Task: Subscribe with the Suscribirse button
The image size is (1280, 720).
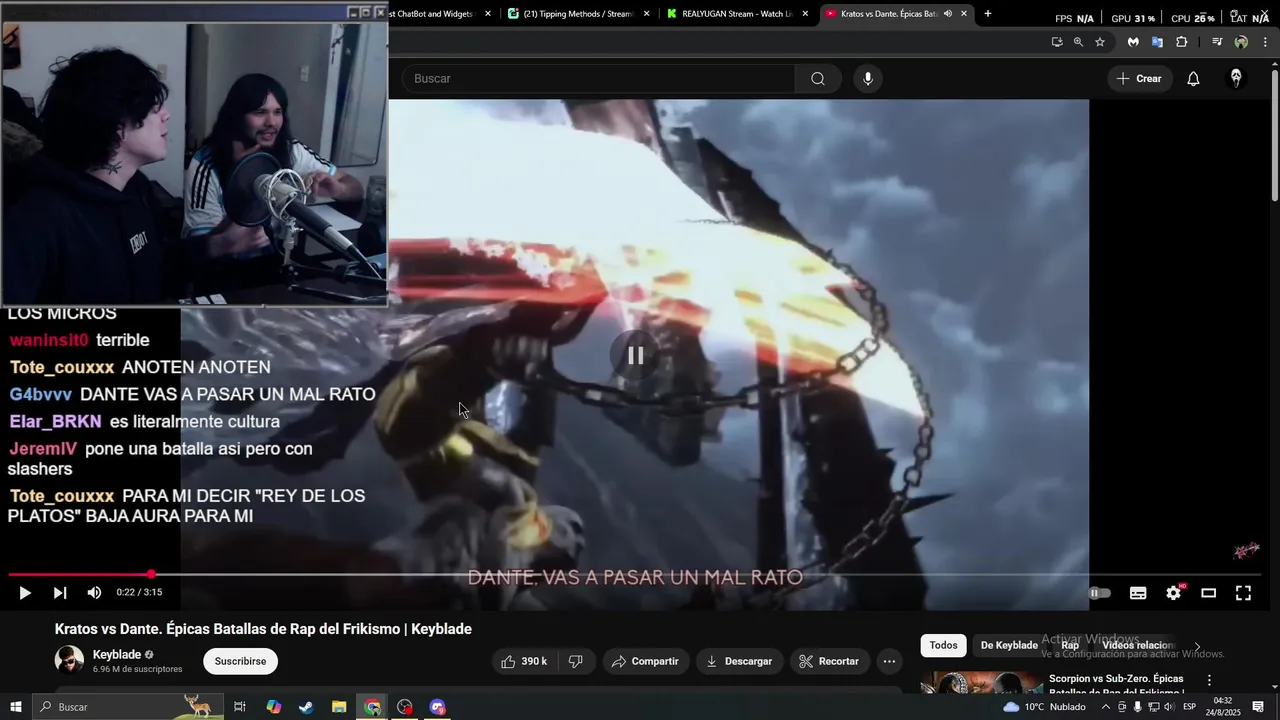Action: click(240, 661)
